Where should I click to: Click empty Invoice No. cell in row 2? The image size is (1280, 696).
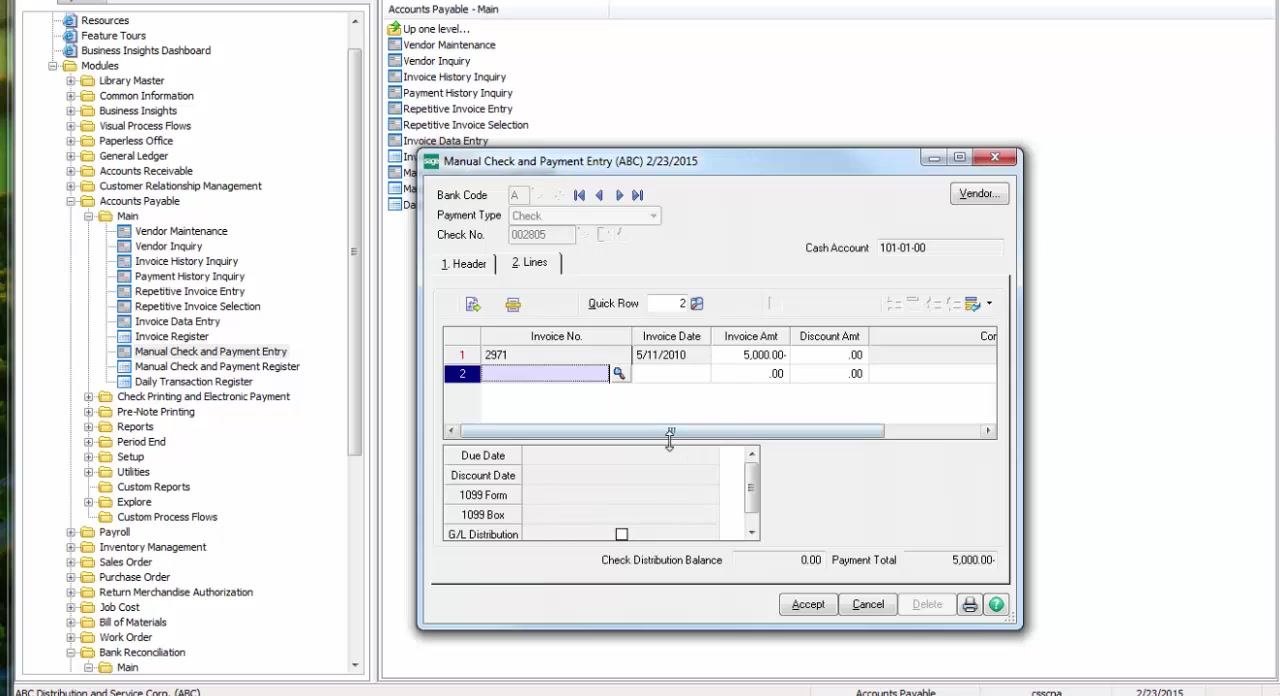coord(545,373)
